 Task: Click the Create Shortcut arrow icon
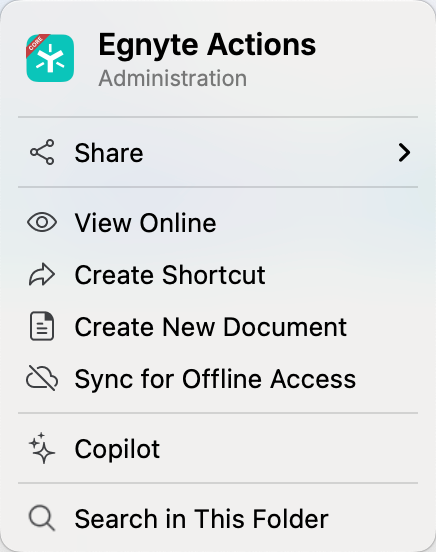42,274
